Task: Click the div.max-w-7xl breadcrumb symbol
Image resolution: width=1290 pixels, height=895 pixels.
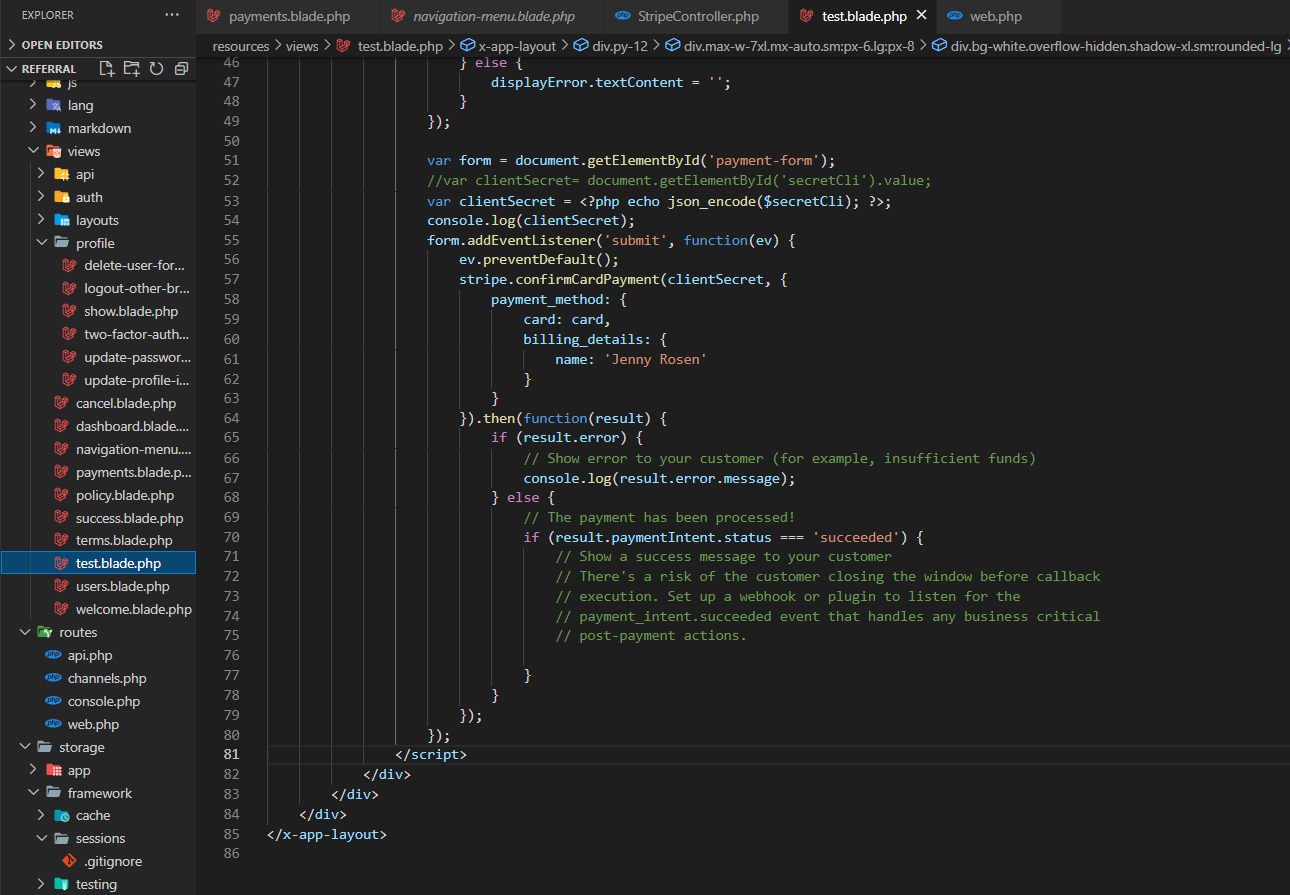Action: 799,46
